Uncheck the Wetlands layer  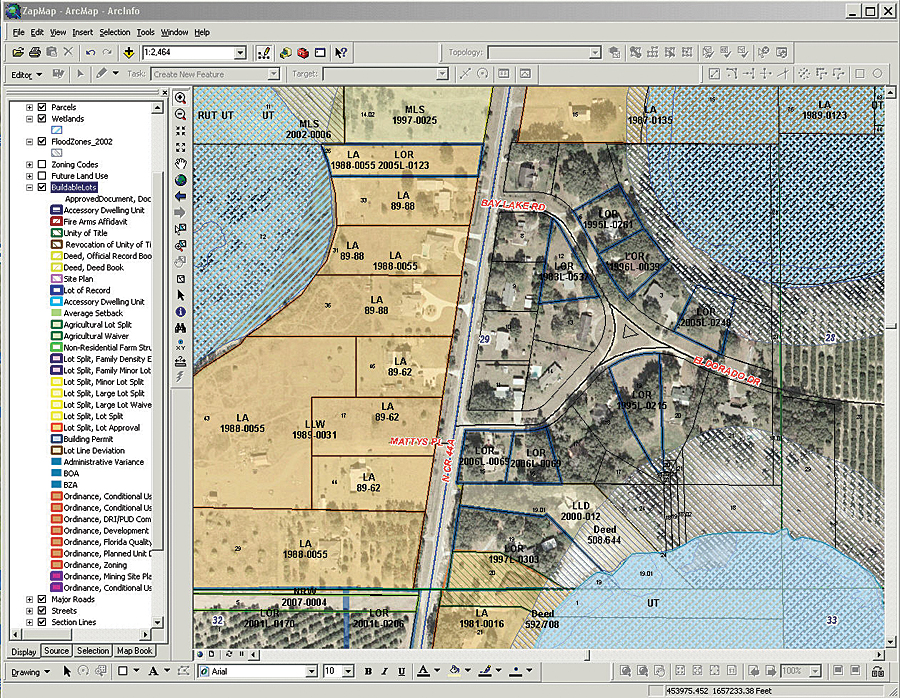(x=41, y=119)
